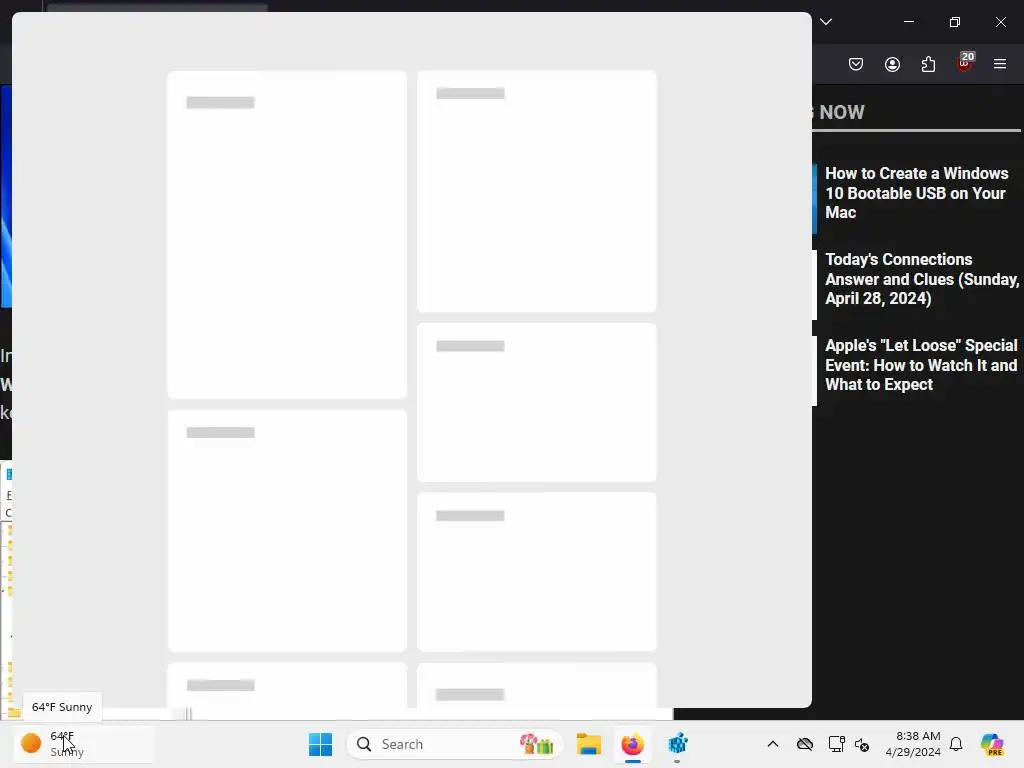This screenshot has height=768, width=1024.
Task: Switch to Firefox in the taskbar
Action: (632, 744)
